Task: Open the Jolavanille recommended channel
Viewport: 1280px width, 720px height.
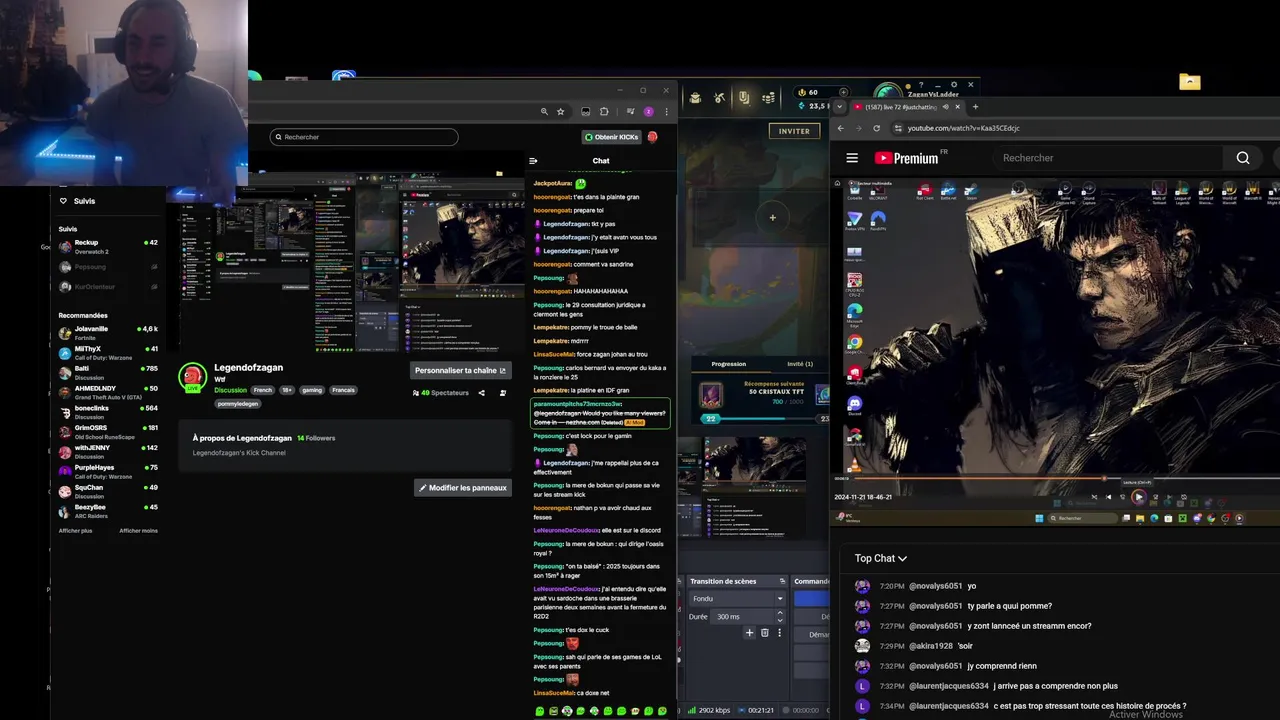Action: (x=108, y=332)
